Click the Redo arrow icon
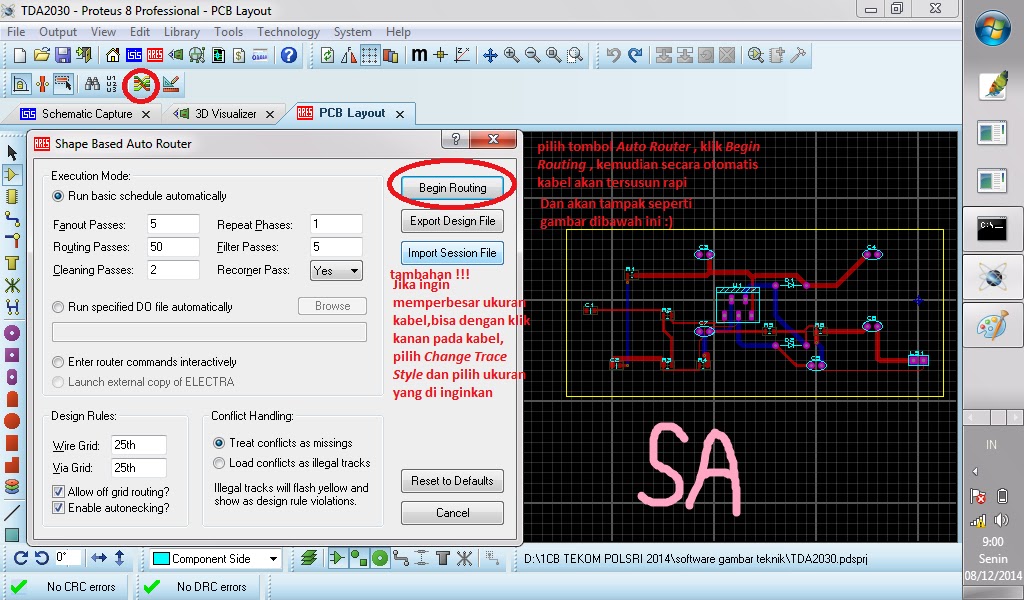The height and width of the screenshot is (600, 1024). tap(635, 55)
